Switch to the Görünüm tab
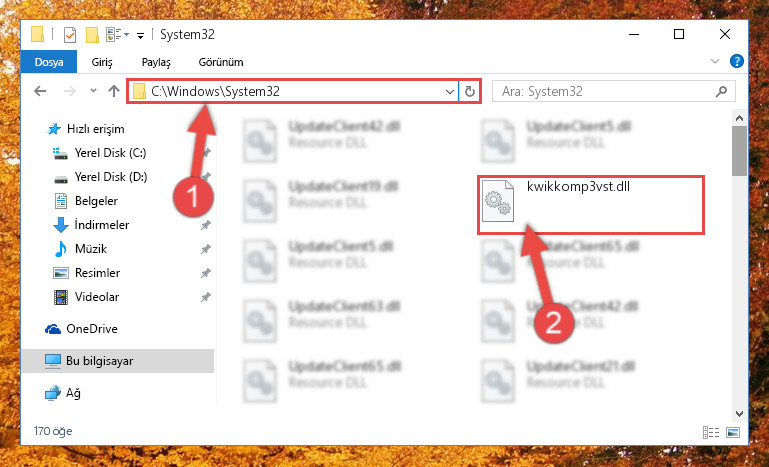The height and width of the screenshot is (467, 769). [221, 62]
